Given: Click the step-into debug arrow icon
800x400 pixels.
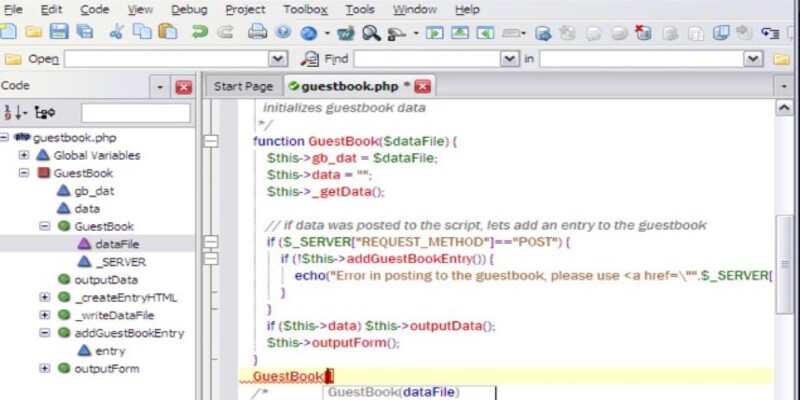Looking at the screenshot, I should pyautogui.click(x=770, y=33).
